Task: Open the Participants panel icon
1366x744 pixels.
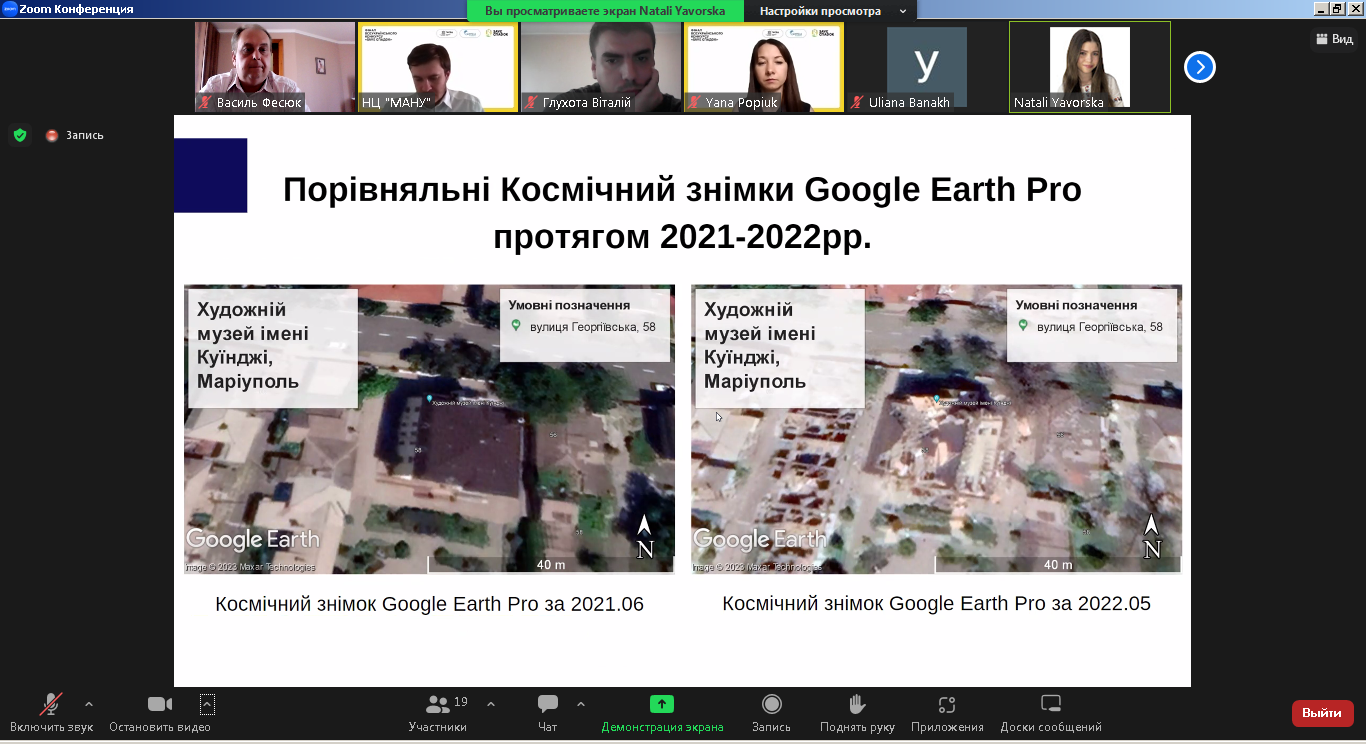Action: [438, 704]
